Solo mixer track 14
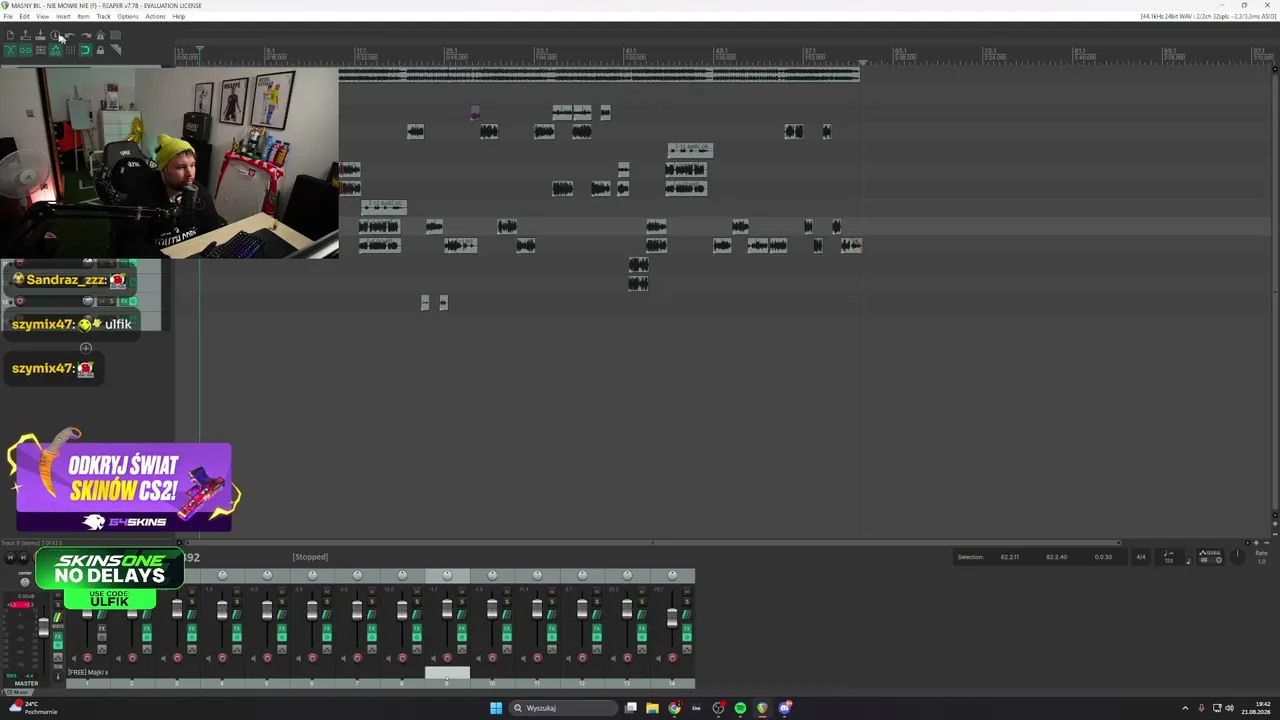 (x=687, y=602)
